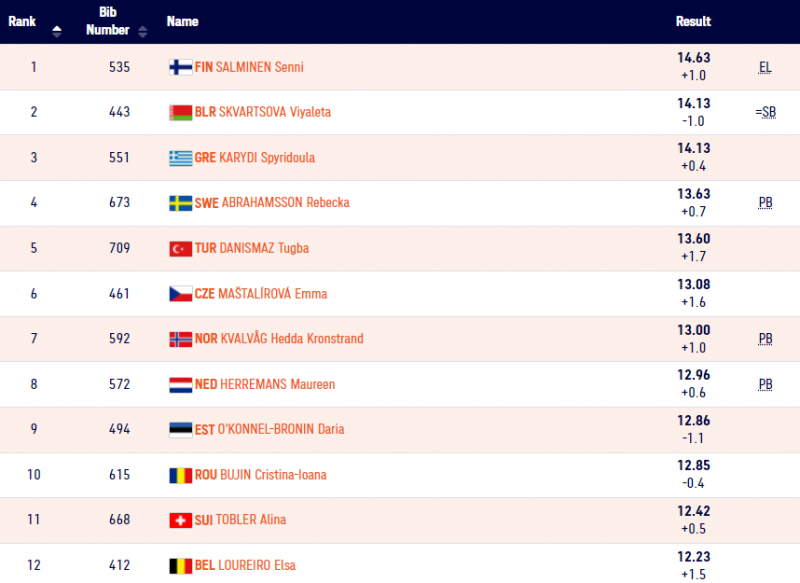Click the Netherlands flag icon
The image size is (800, 583).
click(x=180, y=384)
